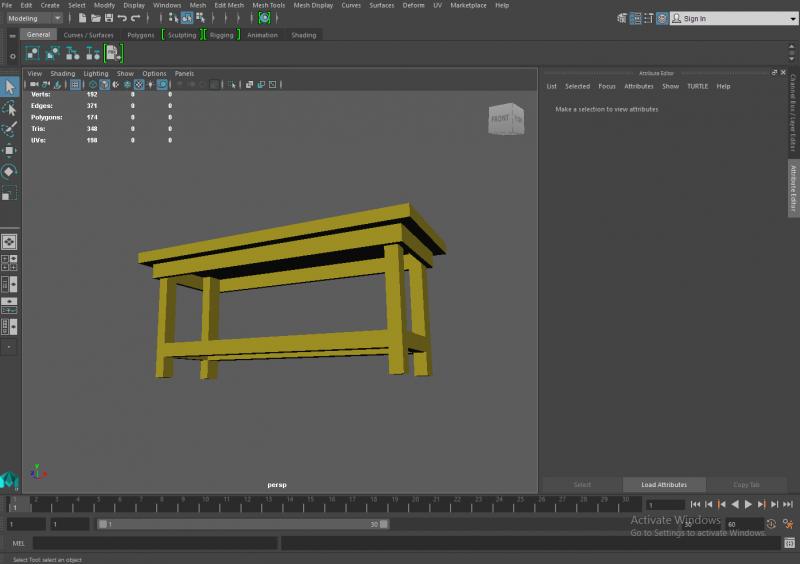Open the Script Editor icon
This screenshot has width=800, height=564.
[789, 543]
